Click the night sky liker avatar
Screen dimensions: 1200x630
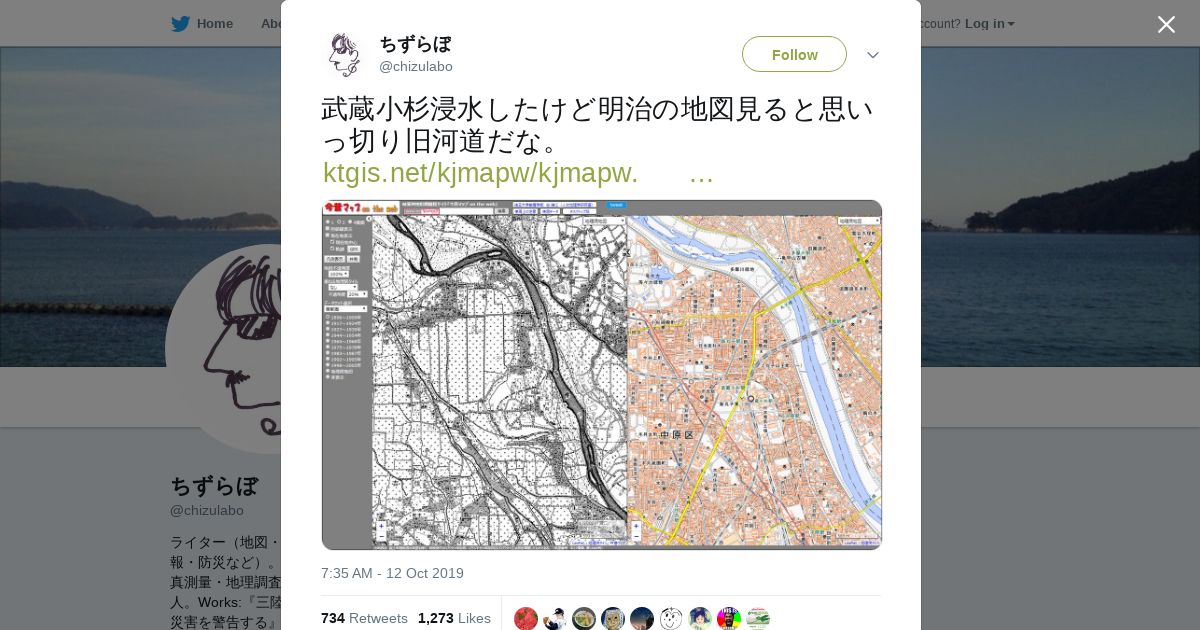(x=642, y=619)
